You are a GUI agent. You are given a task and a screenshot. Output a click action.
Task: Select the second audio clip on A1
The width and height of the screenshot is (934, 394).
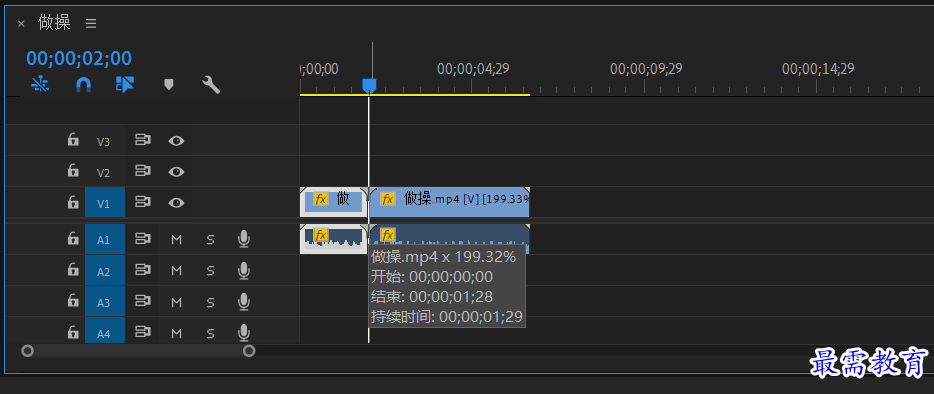450,234
